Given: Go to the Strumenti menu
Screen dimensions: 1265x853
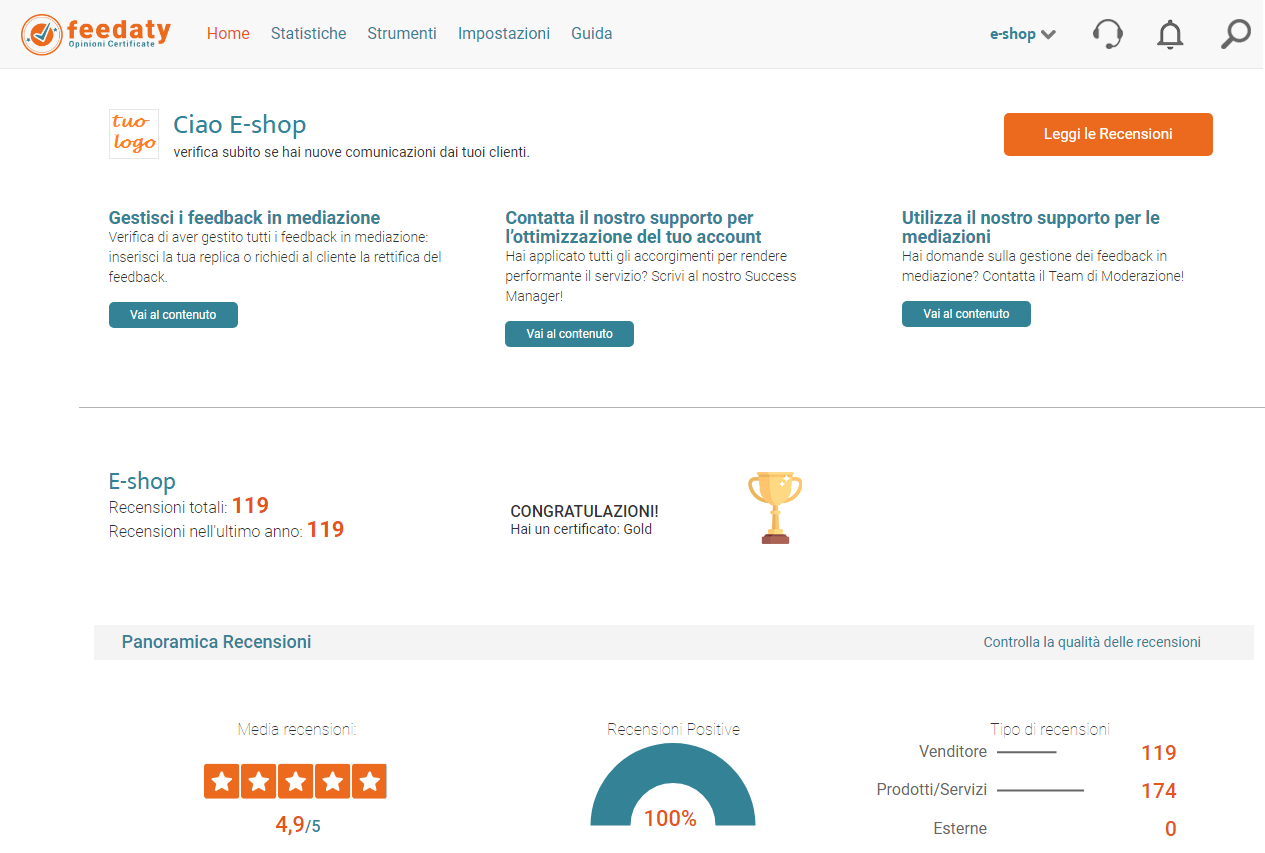Looking at the screenshot, I should (x=402, y=34).
